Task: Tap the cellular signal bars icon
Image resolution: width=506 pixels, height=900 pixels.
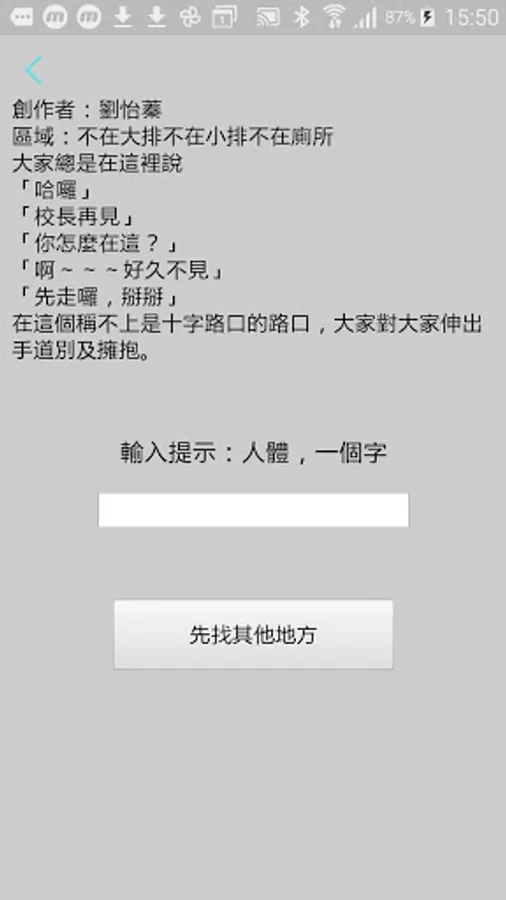Action: [365, 17]
